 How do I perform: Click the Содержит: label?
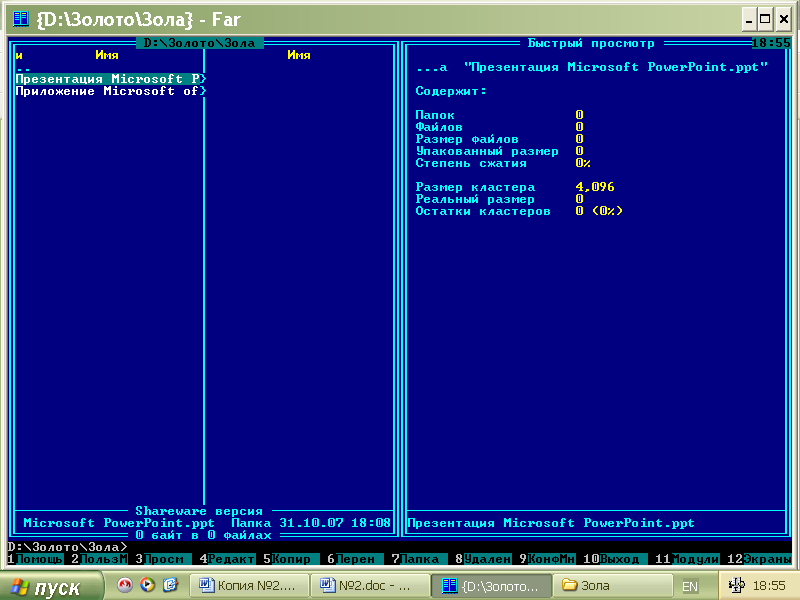tap(451, 91)
